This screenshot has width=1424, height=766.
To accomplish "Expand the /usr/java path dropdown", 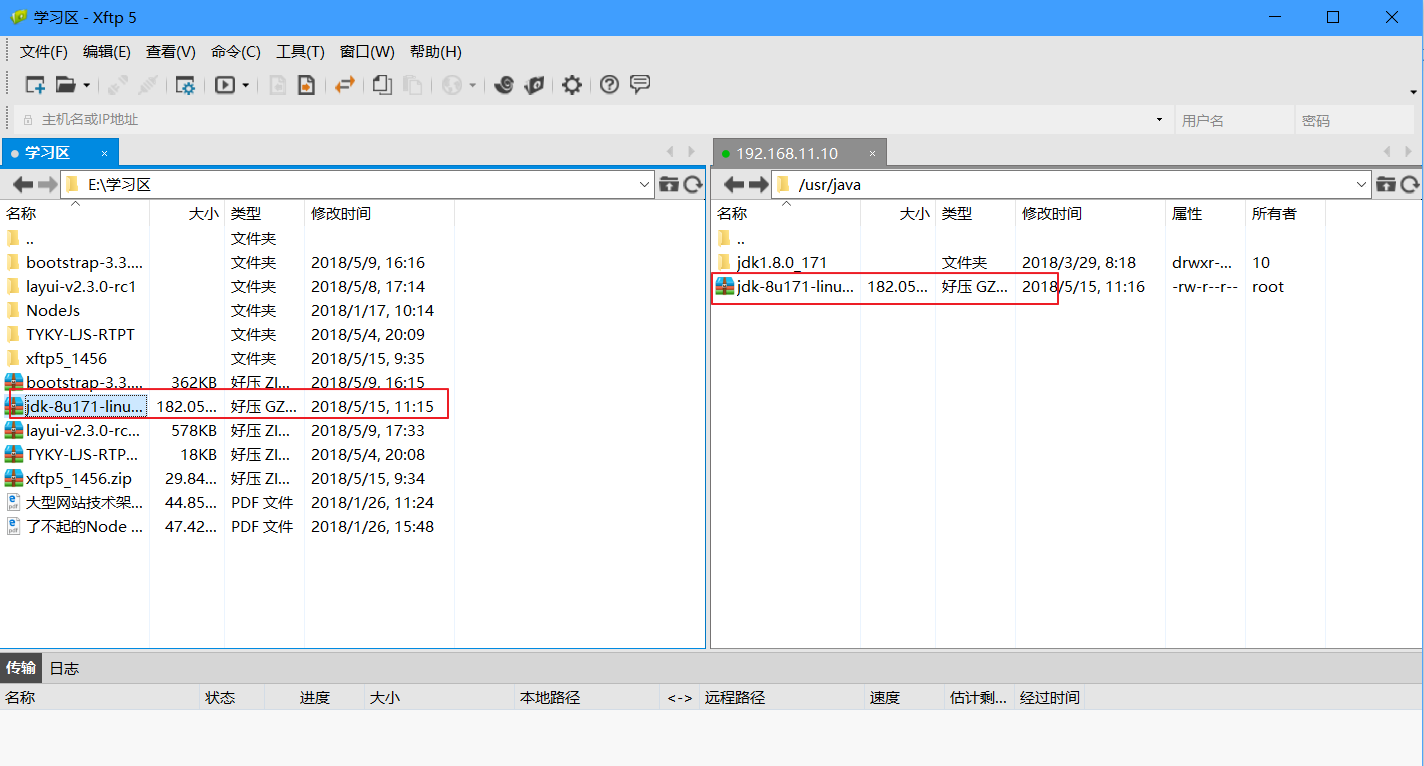I will (1362, 184).
